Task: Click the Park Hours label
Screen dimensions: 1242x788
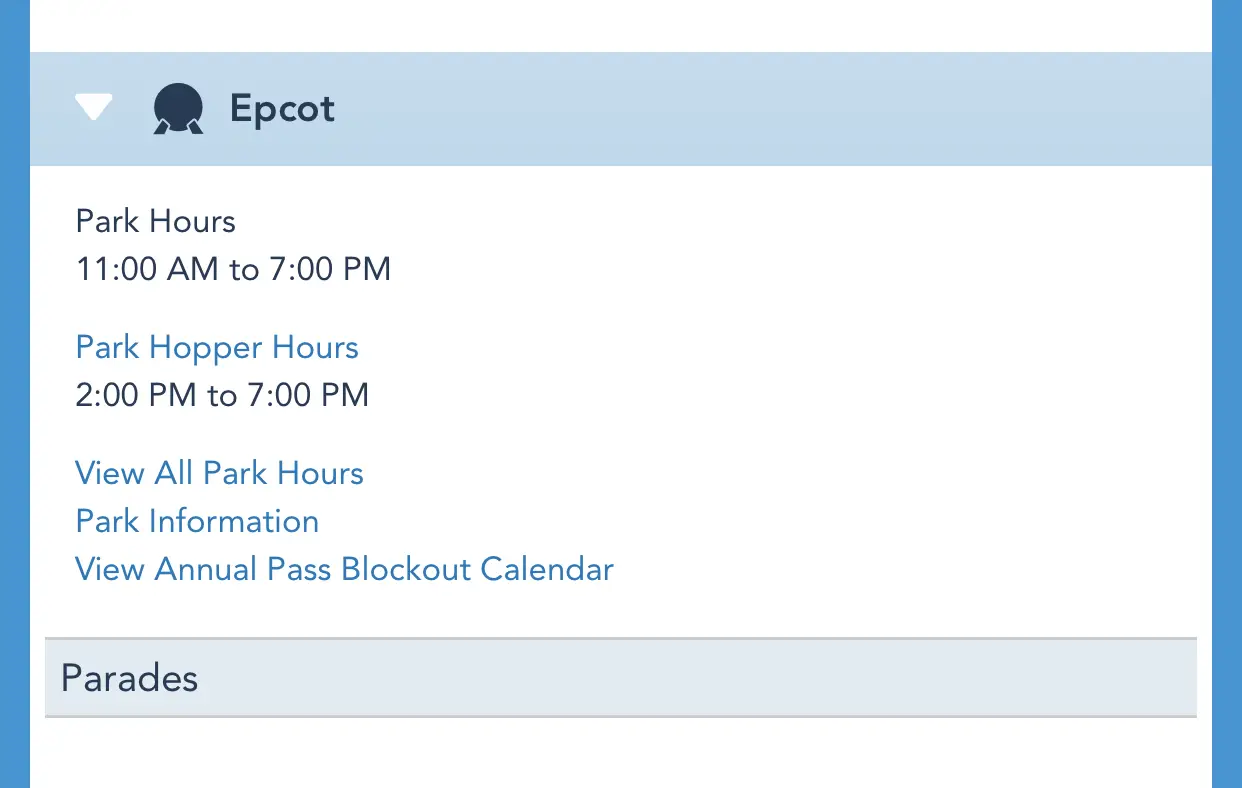Action: tap(155, 221)
